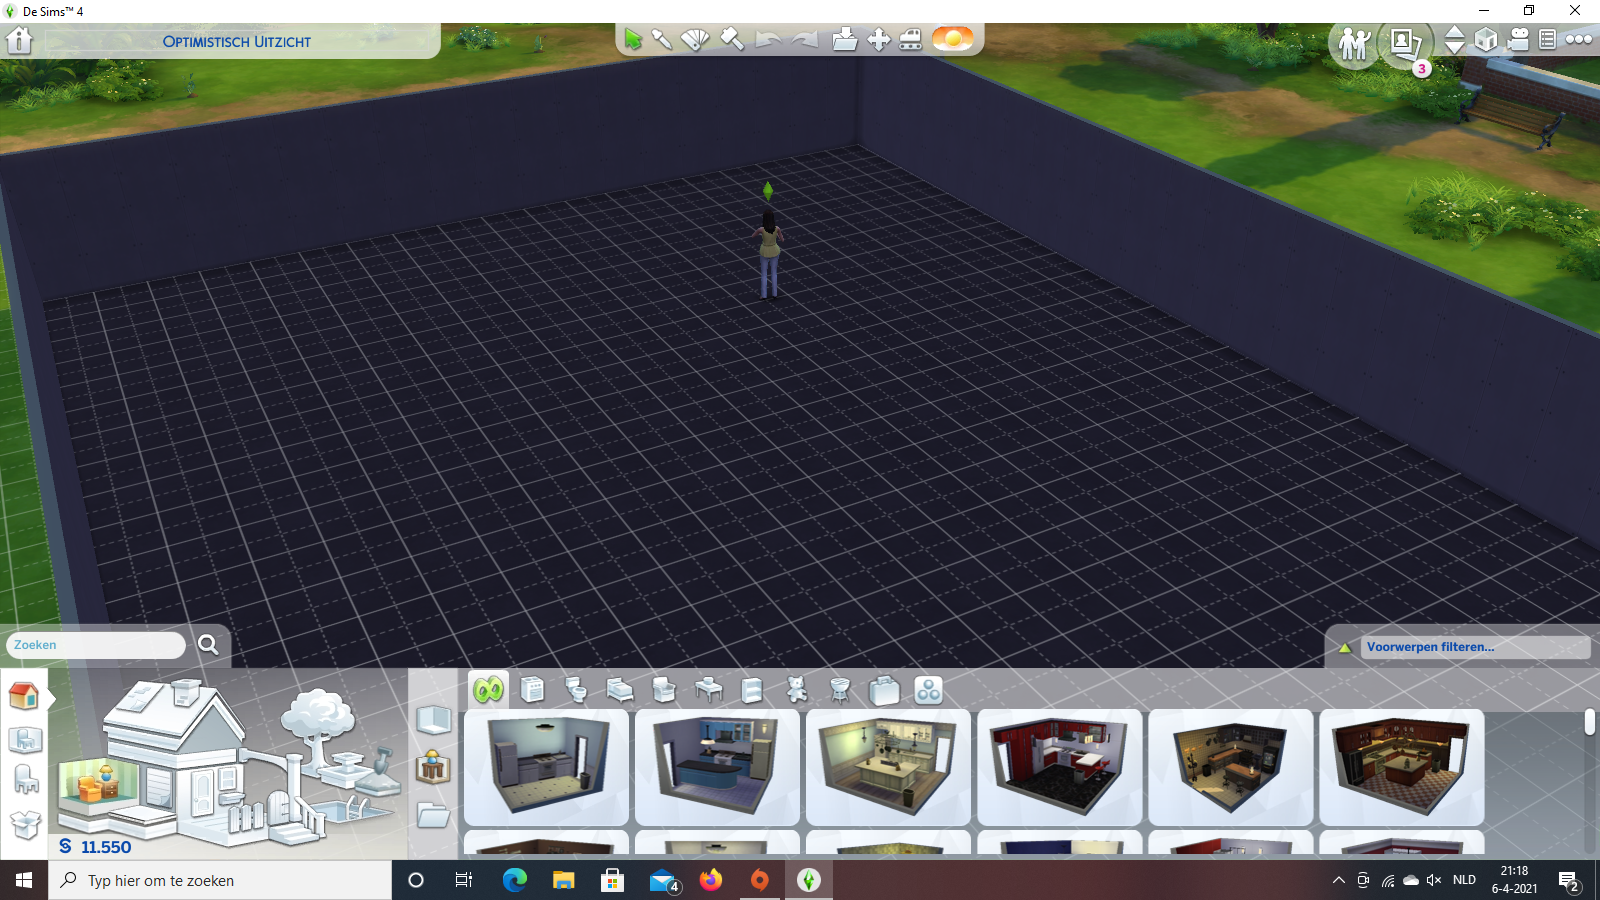This screenshot has height=900, width=1600.
Task: Click the Optimistisch Uitzicht lot name
Action: 237,42
